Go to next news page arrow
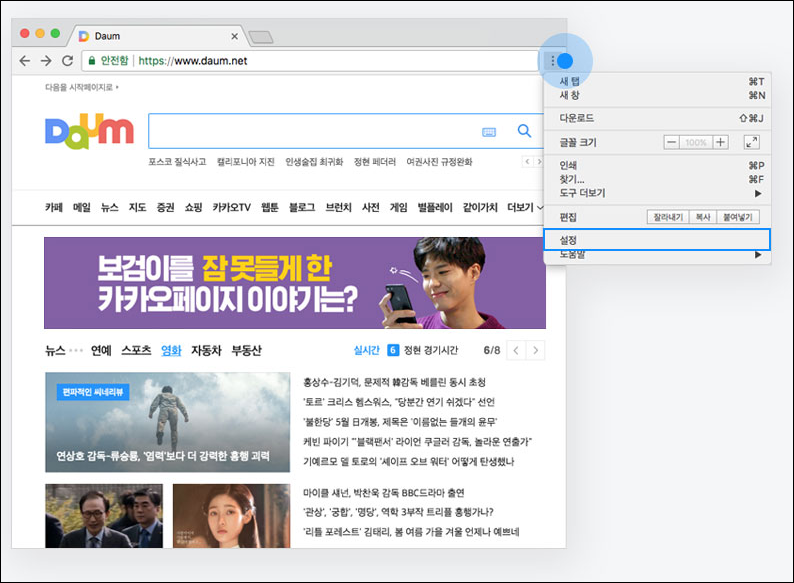Screen dimensions: 794x583 click(x=535, y=350)
